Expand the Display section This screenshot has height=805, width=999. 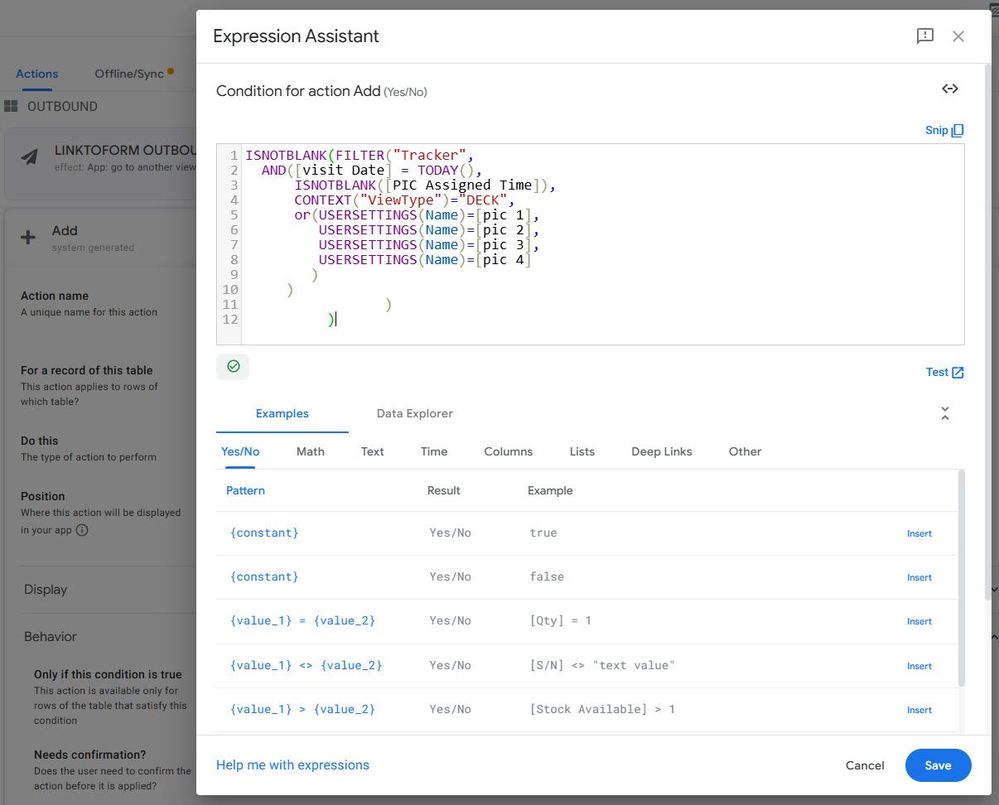[x=45, y=590]
